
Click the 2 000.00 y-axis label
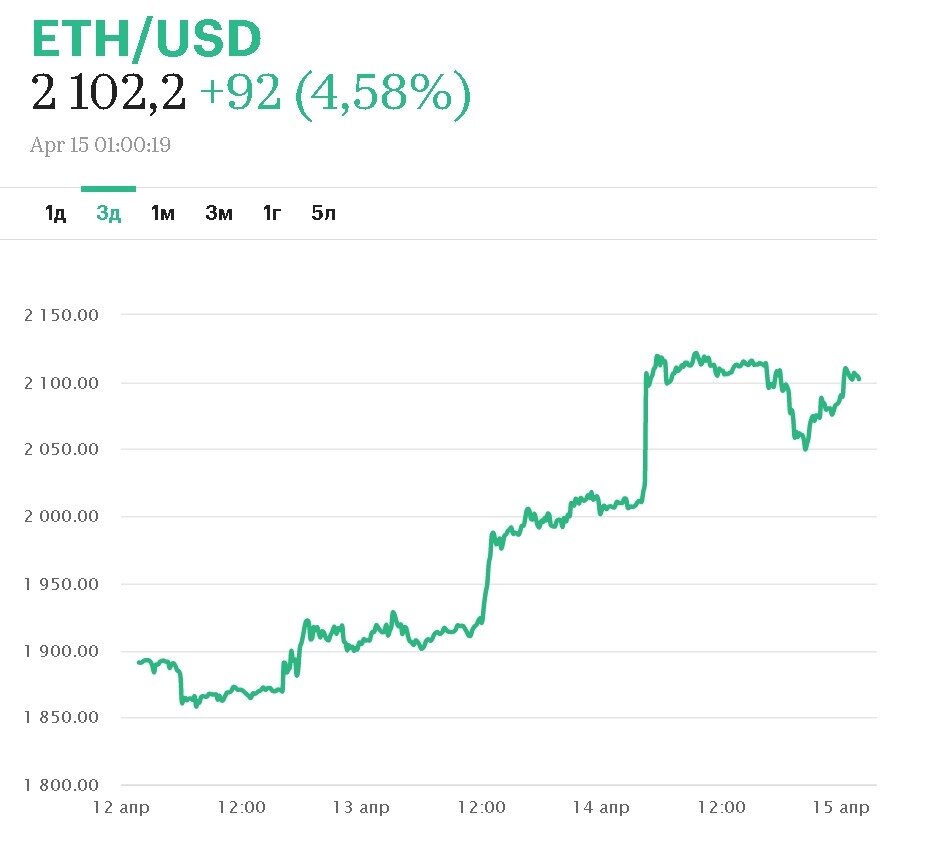pyautogui.click(x=62, y=517)
